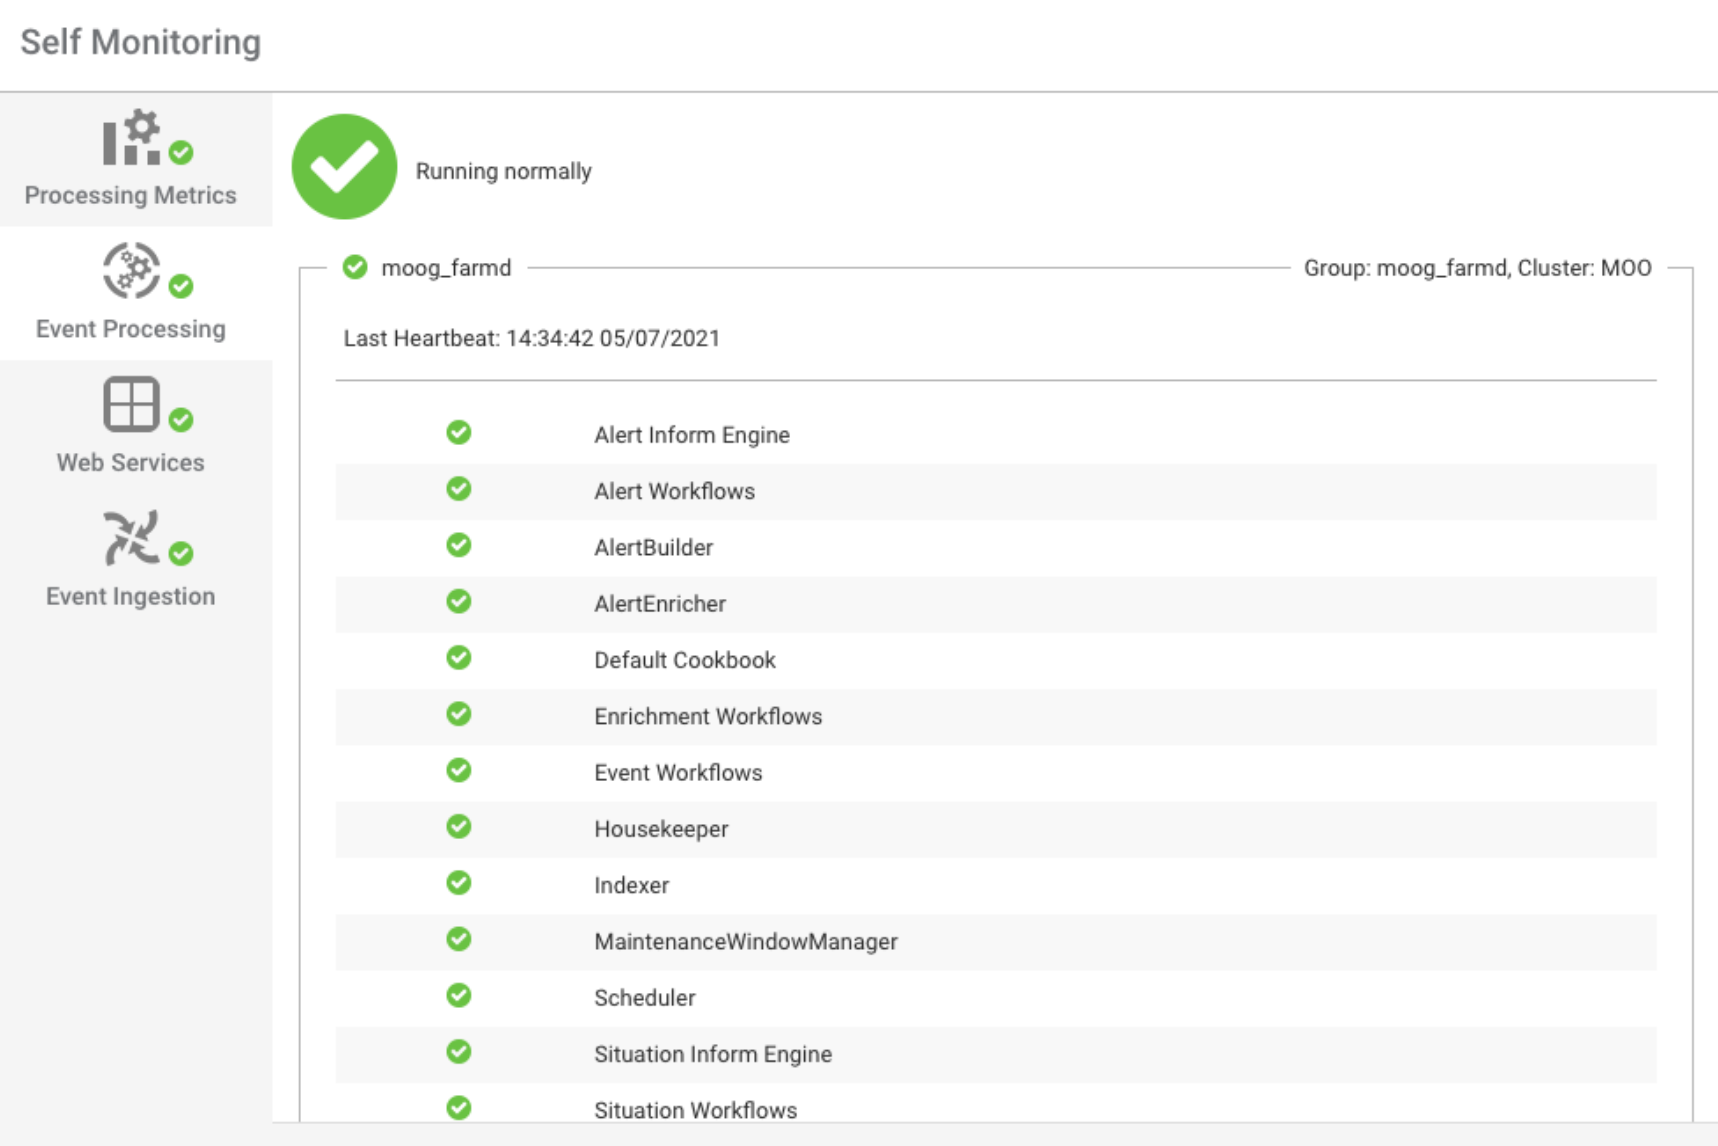Open the Processing Metrics sidebar icon
Viewport: 1718px width, 1146px height.
tap(131, 137)
